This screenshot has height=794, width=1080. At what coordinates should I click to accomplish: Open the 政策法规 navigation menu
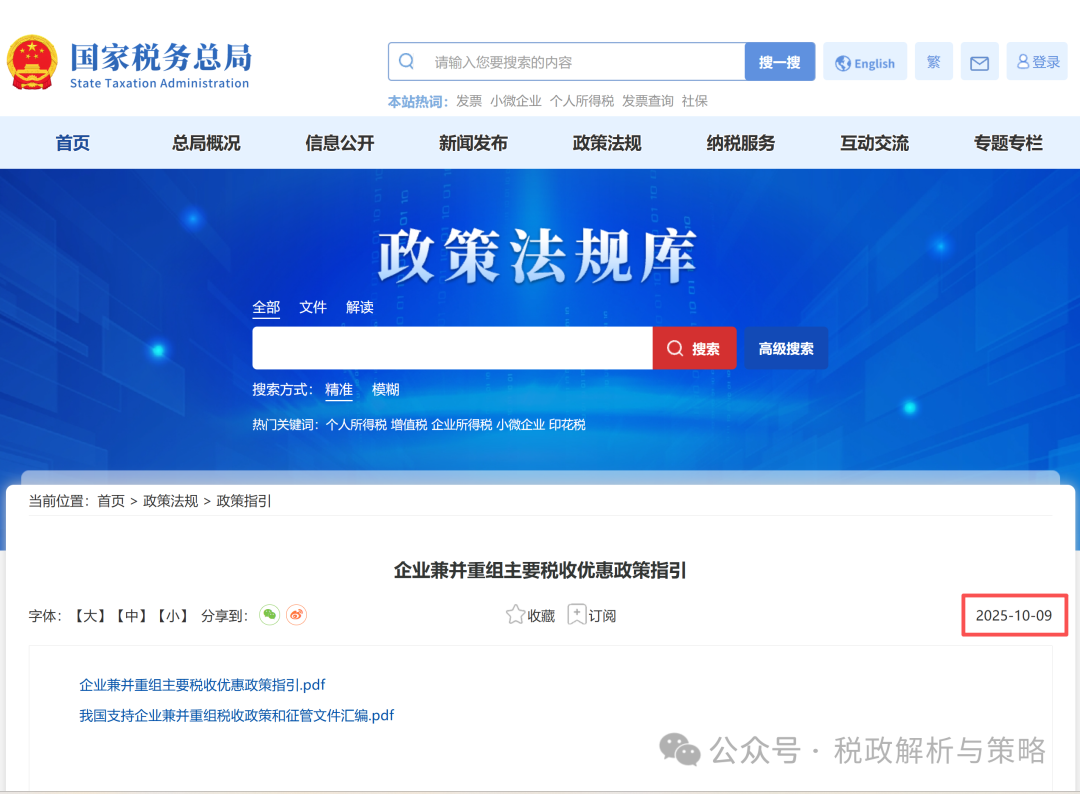tap(606, 143)
